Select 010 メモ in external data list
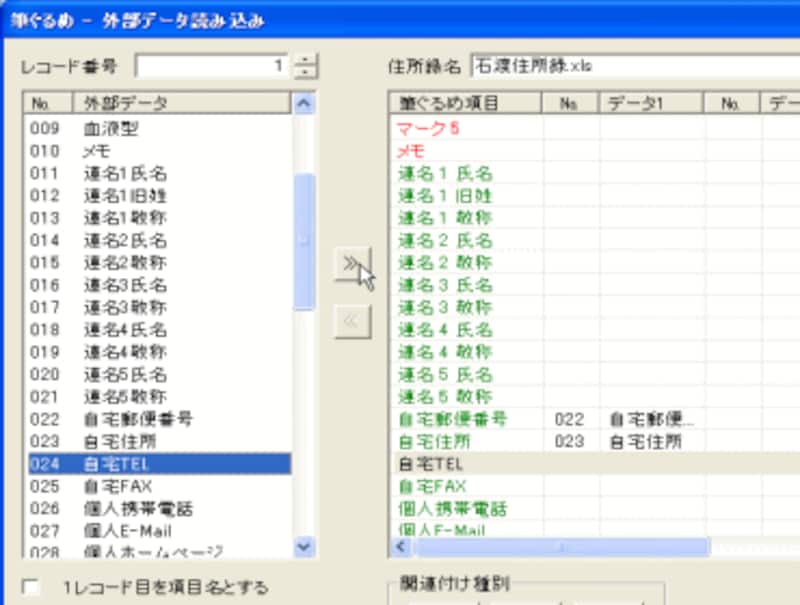The height and width of the screenshot is (605, 800). click(158, 151)
